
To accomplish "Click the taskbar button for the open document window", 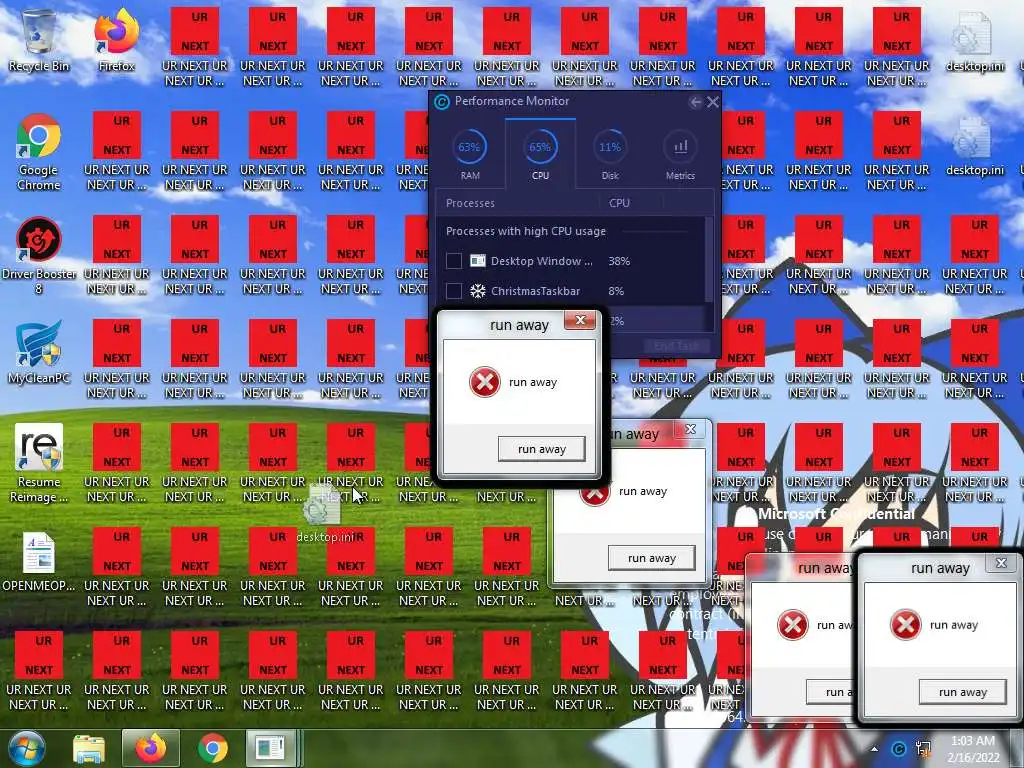I will pyautogui.click(x=270, y=748).
